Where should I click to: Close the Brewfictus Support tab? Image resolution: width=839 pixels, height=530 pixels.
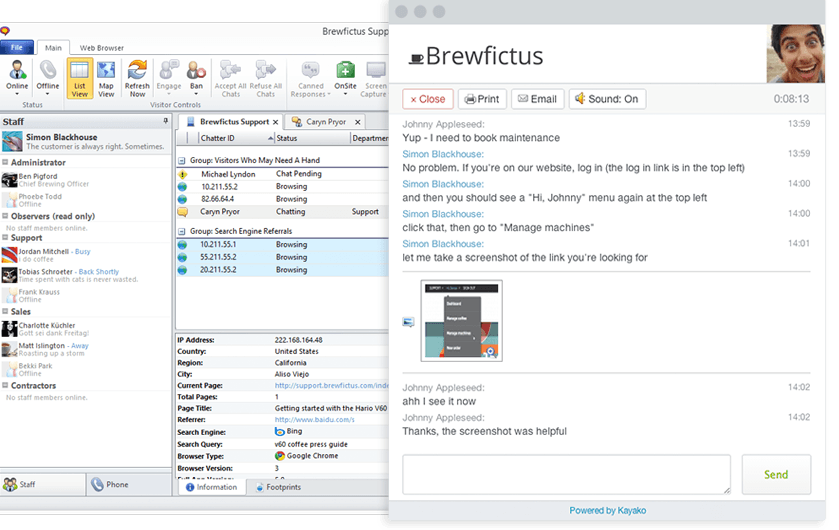(276, 122)
